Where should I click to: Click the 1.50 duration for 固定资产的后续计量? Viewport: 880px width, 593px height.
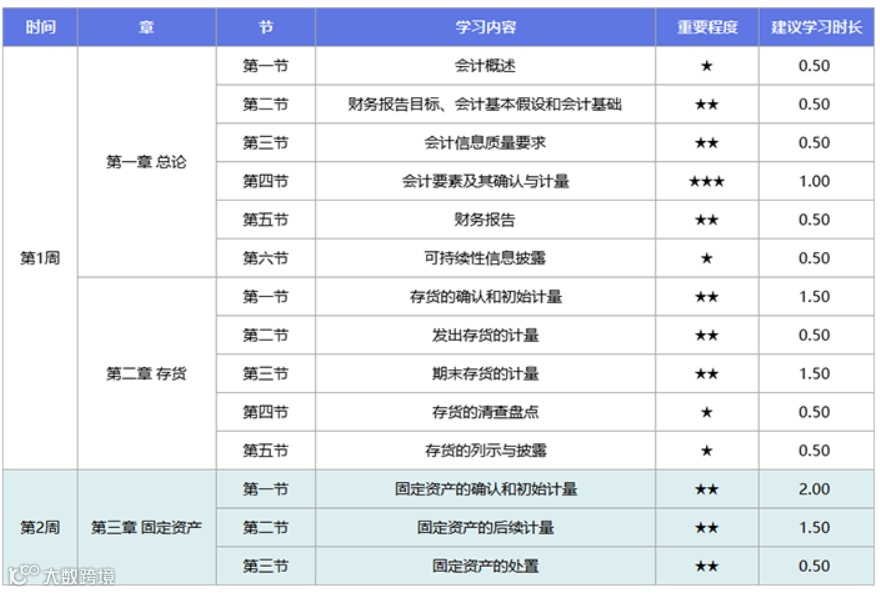[x=814, y=527]
